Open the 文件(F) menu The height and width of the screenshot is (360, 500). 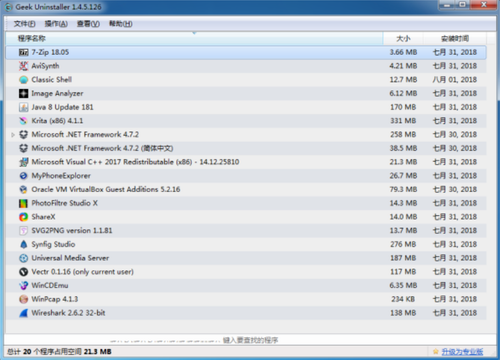(x=24, y=24)
